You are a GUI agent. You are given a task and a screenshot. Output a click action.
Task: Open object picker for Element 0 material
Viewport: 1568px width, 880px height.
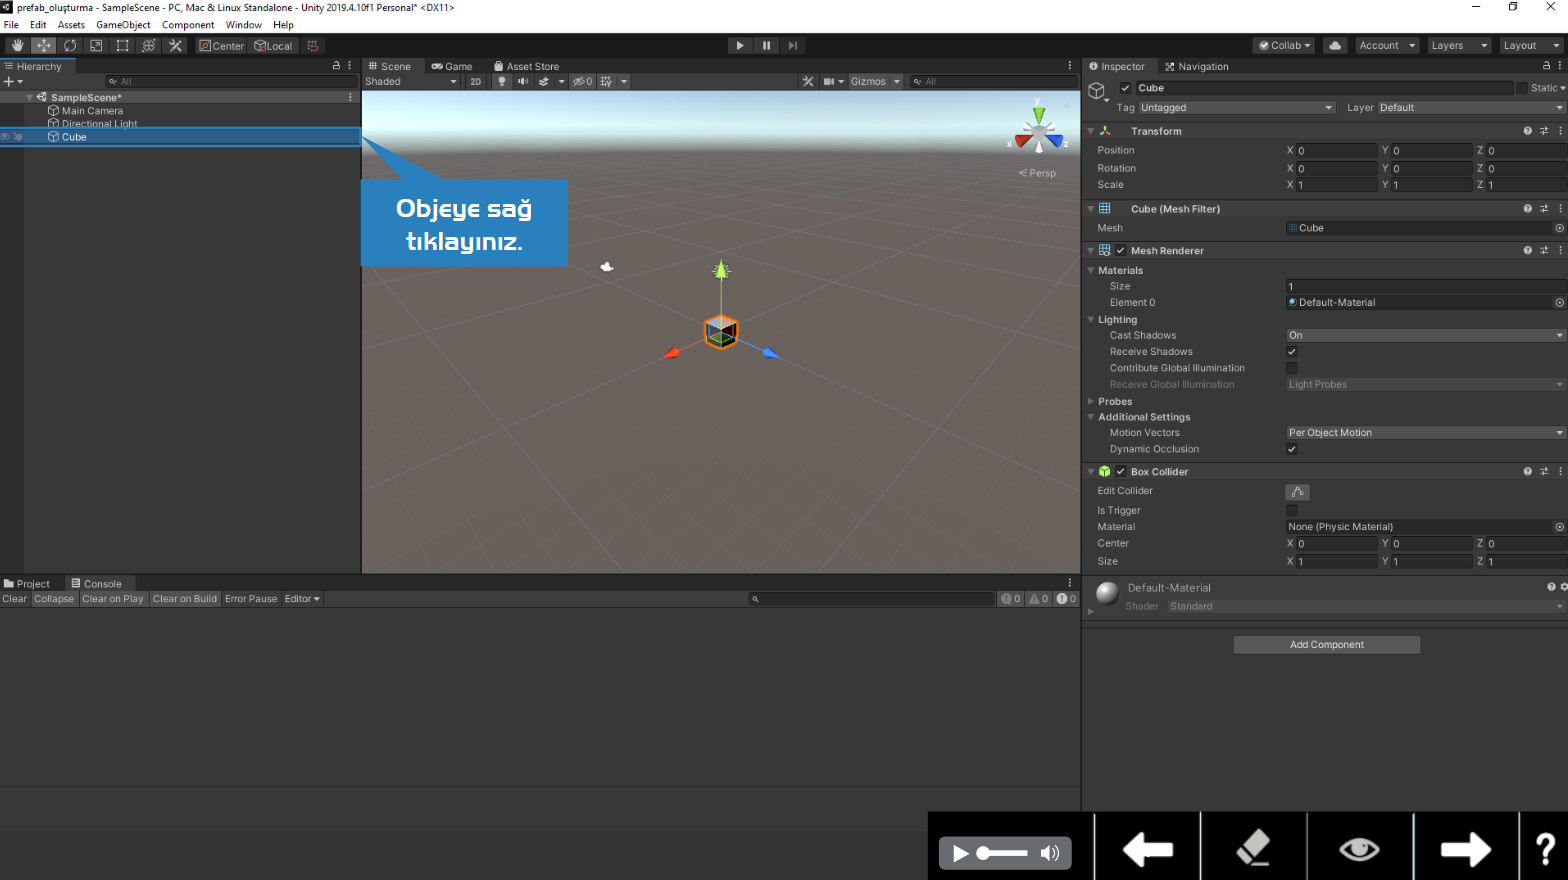(1559, 303)
